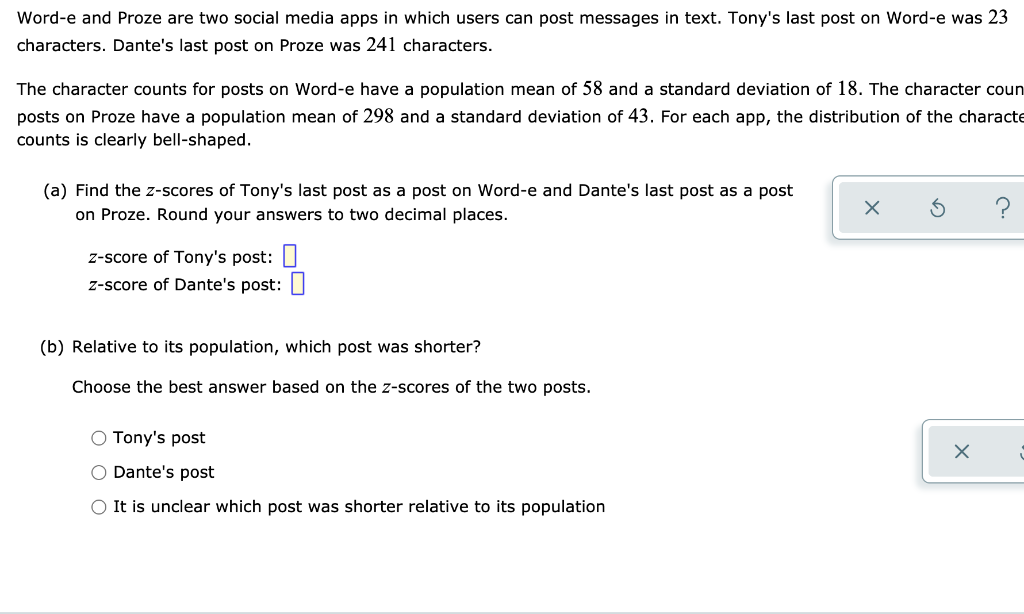Activate the question mark help button
This screenshot has width=1024, height=614.
click(1003, 207)
